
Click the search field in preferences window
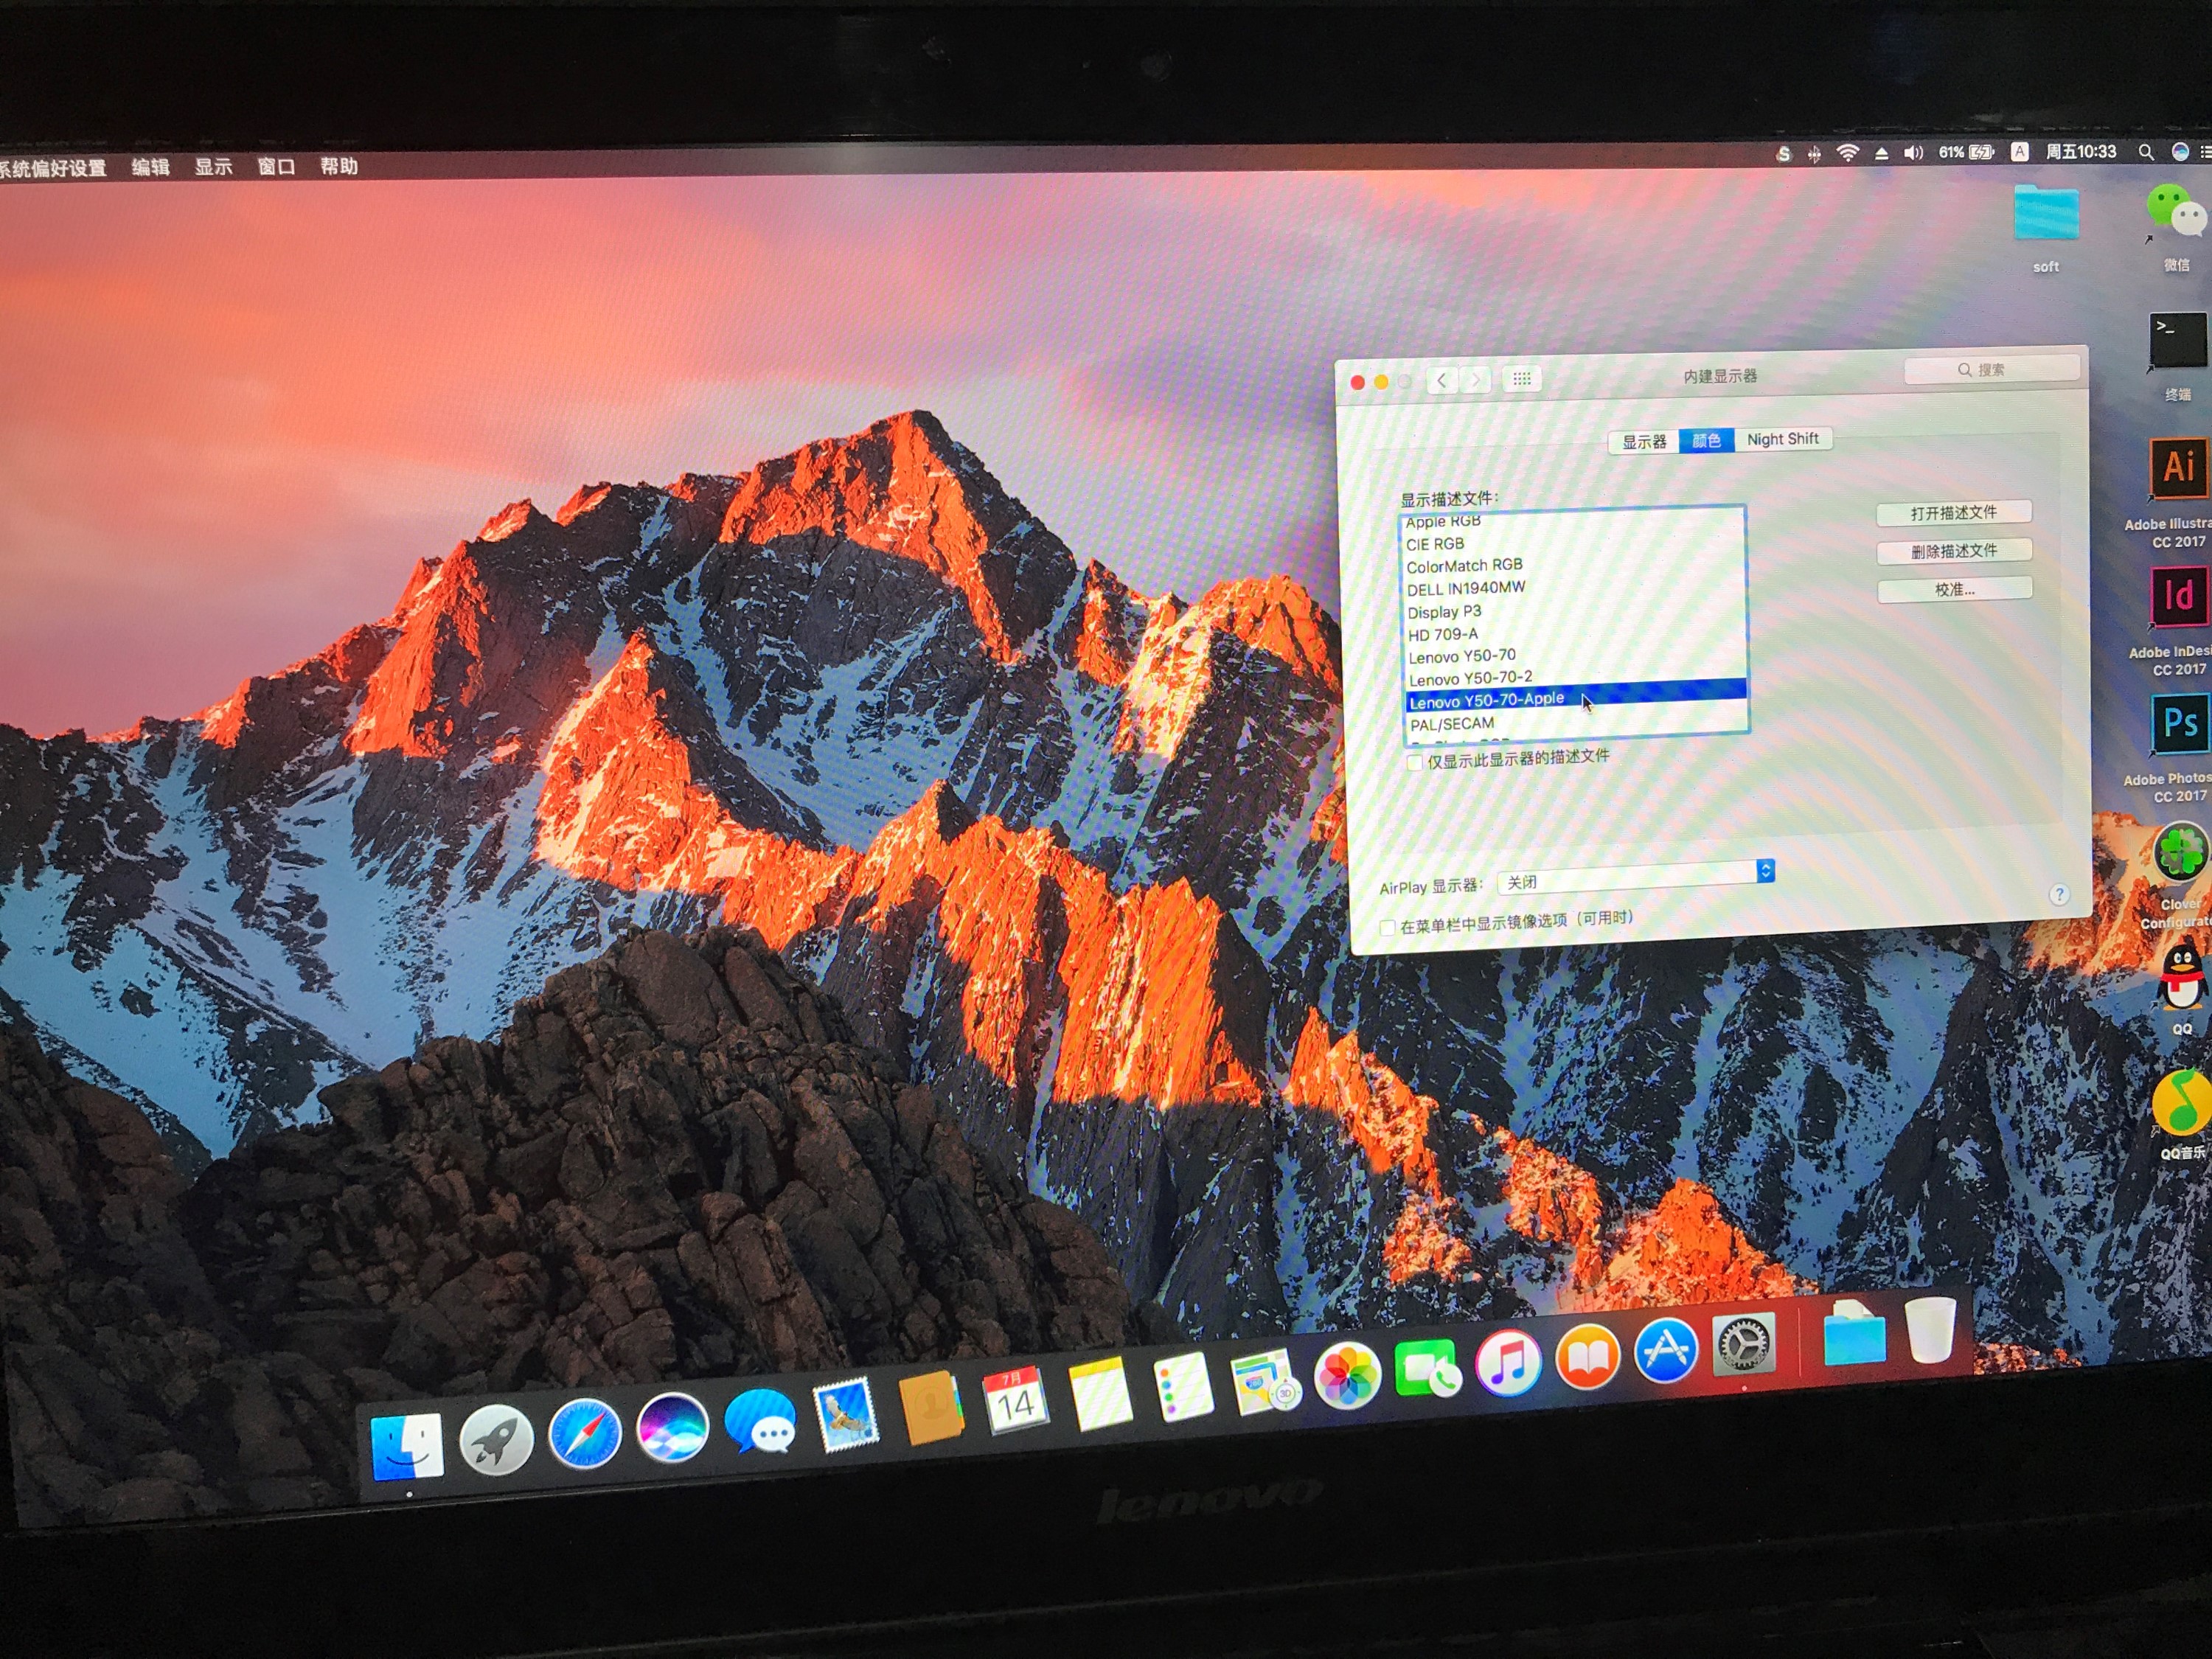tap(1991, 369)
